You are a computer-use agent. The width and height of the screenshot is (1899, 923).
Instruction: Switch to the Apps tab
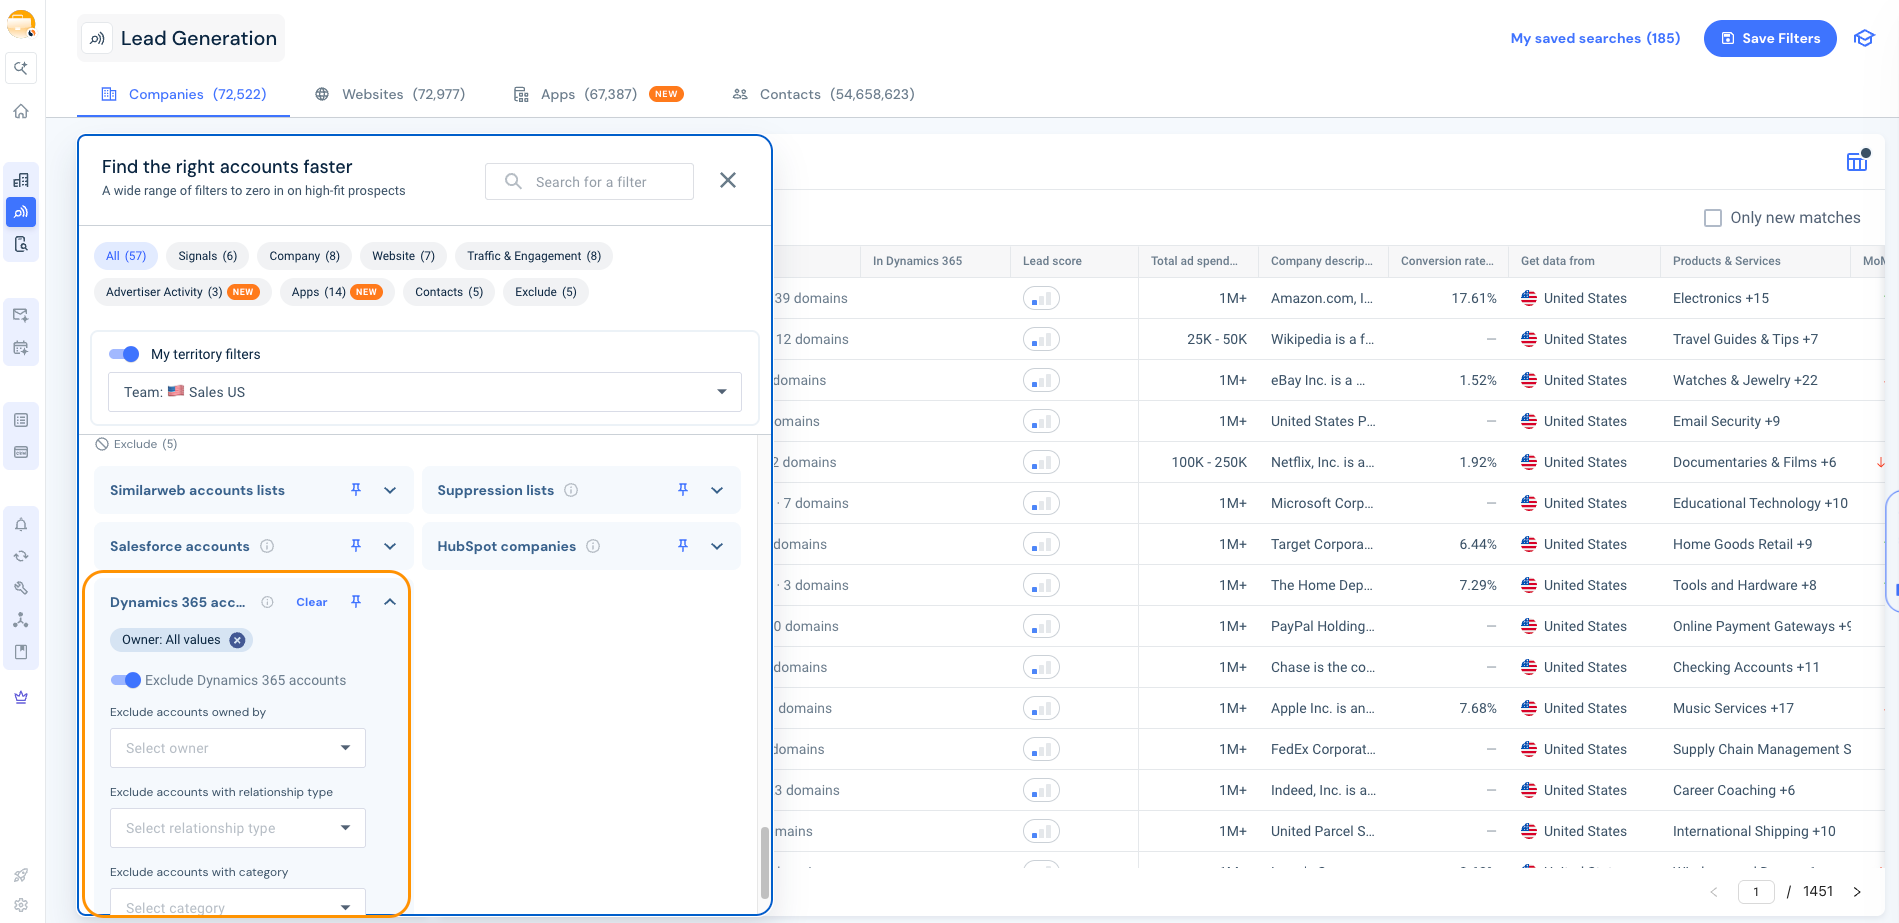coord(598,94)
